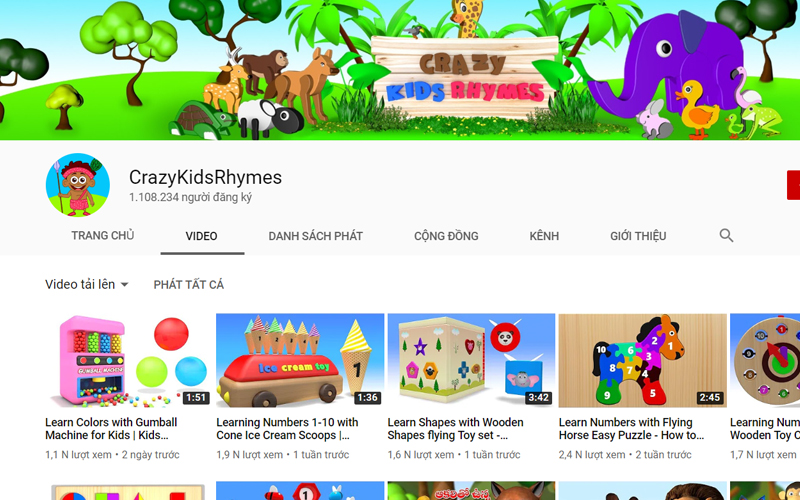Expand the "Video tải lên" dropdown
The image size is (800, 500).
(x=87, y=285)
